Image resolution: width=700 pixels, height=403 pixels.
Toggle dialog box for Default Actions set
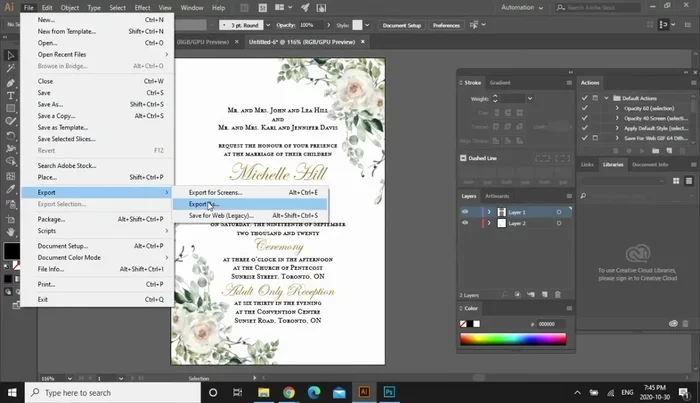point(595,98)
